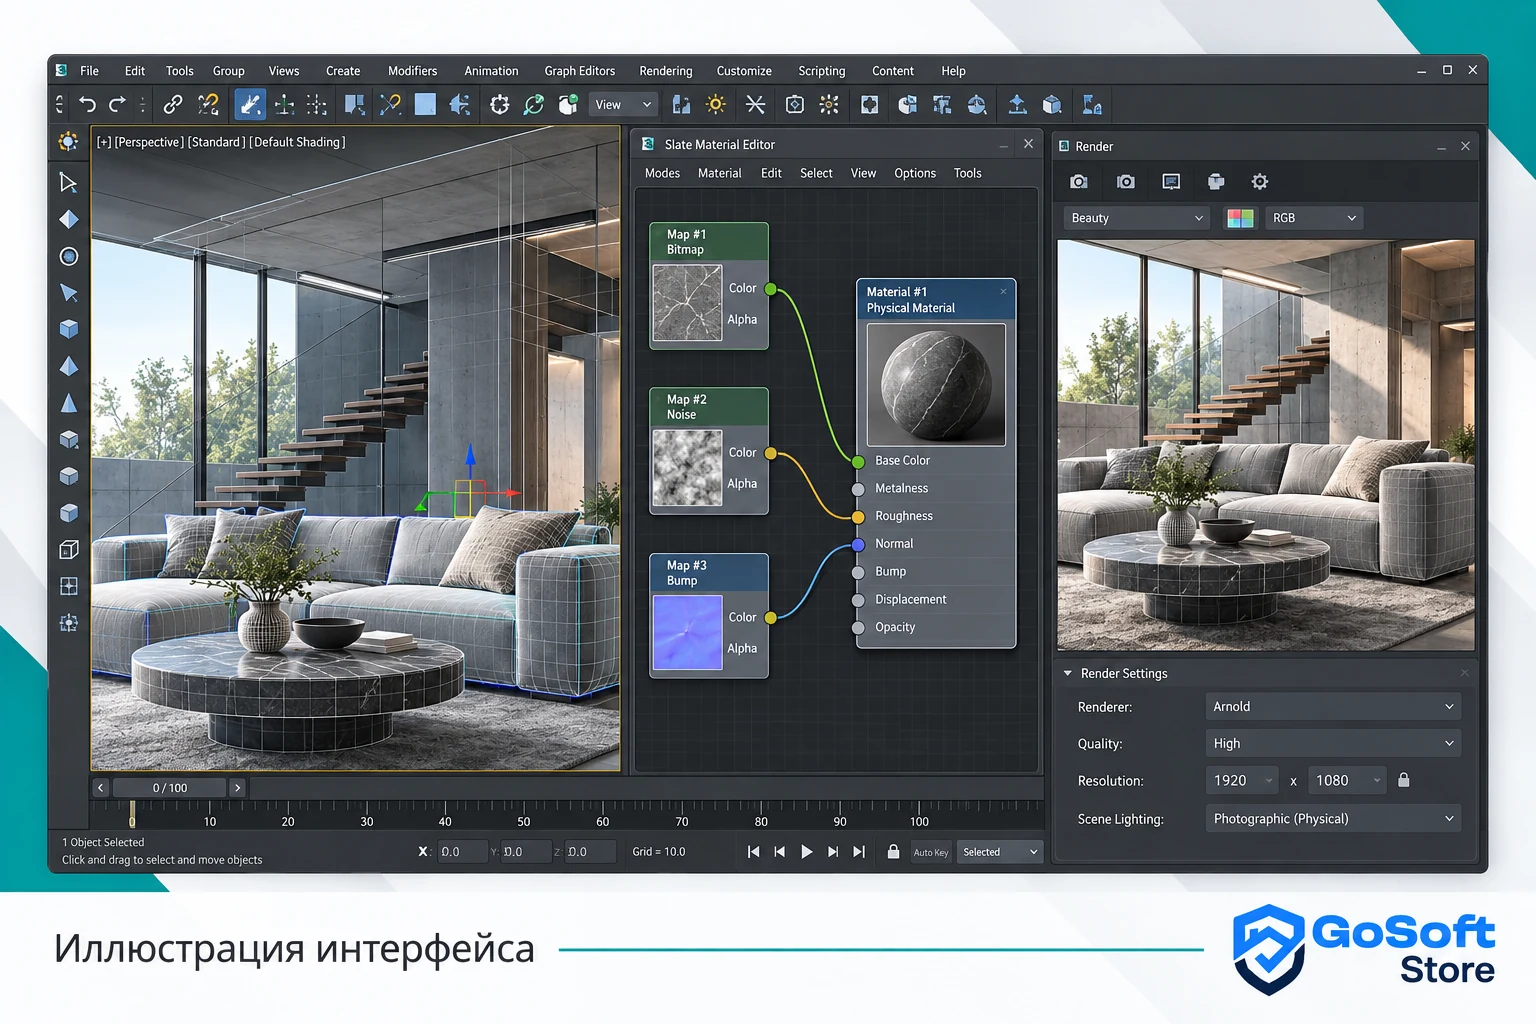Viewport: 1536px width, 1024px height.
Task: Click the printer icon in Render panel
Action: [1216, 181]
